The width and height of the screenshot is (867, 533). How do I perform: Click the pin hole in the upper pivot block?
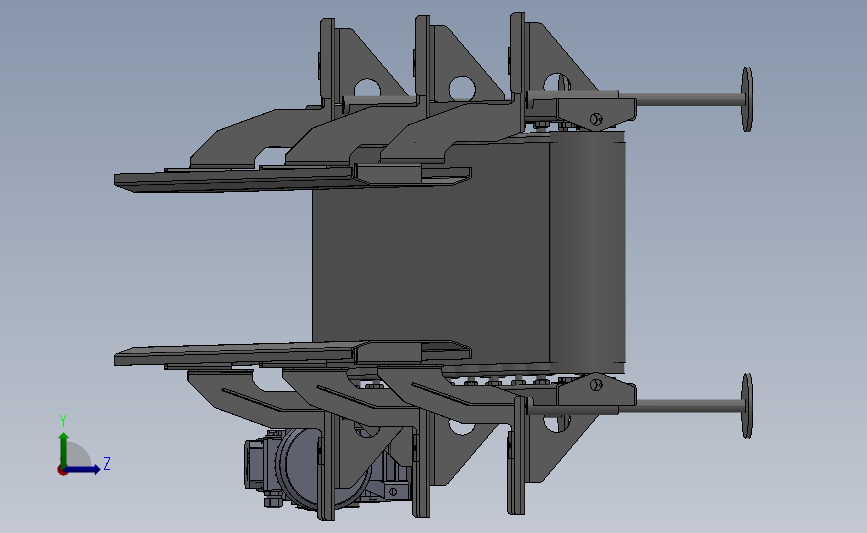tap(596, 119)
